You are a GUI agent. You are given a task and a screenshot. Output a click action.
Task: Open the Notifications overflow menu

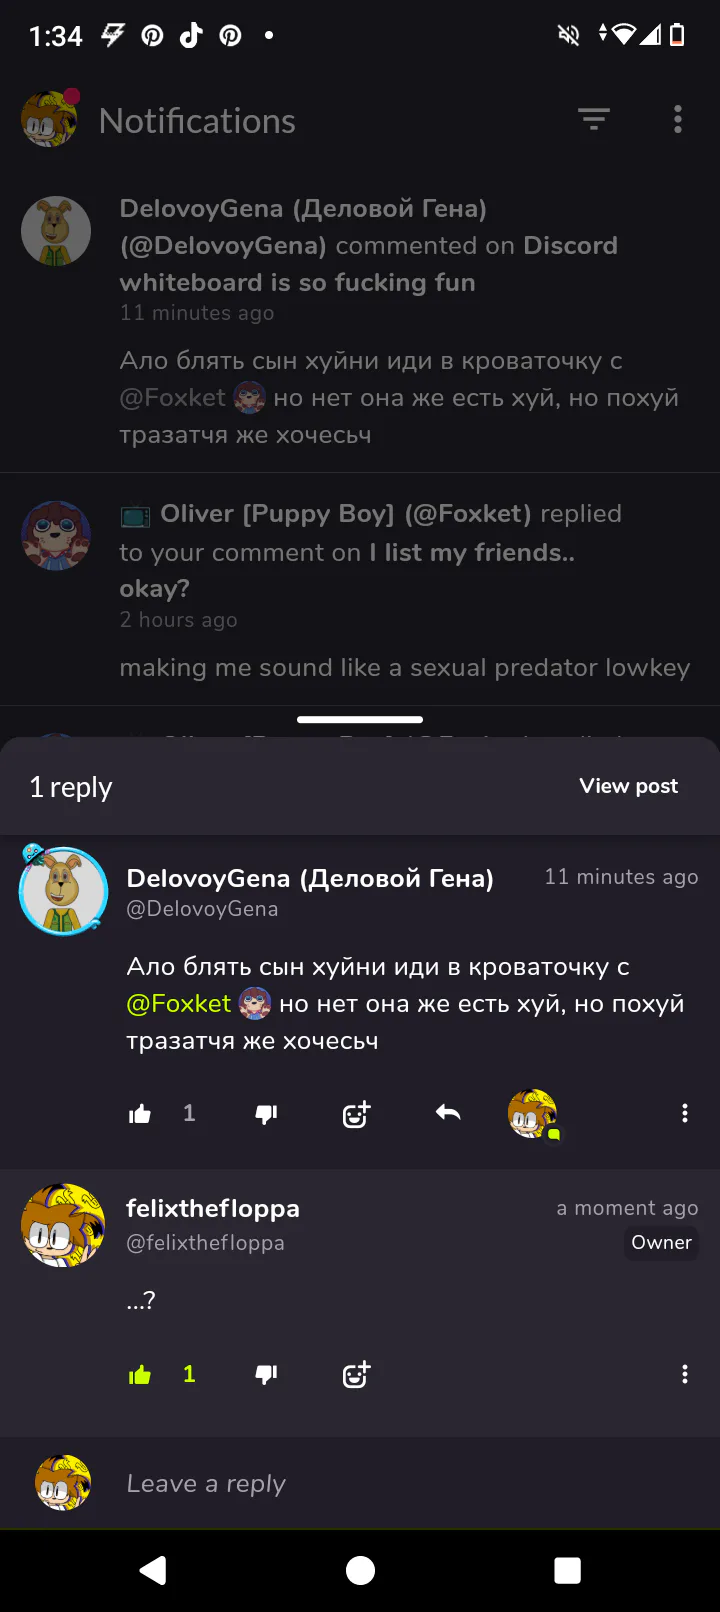point(678,120)
